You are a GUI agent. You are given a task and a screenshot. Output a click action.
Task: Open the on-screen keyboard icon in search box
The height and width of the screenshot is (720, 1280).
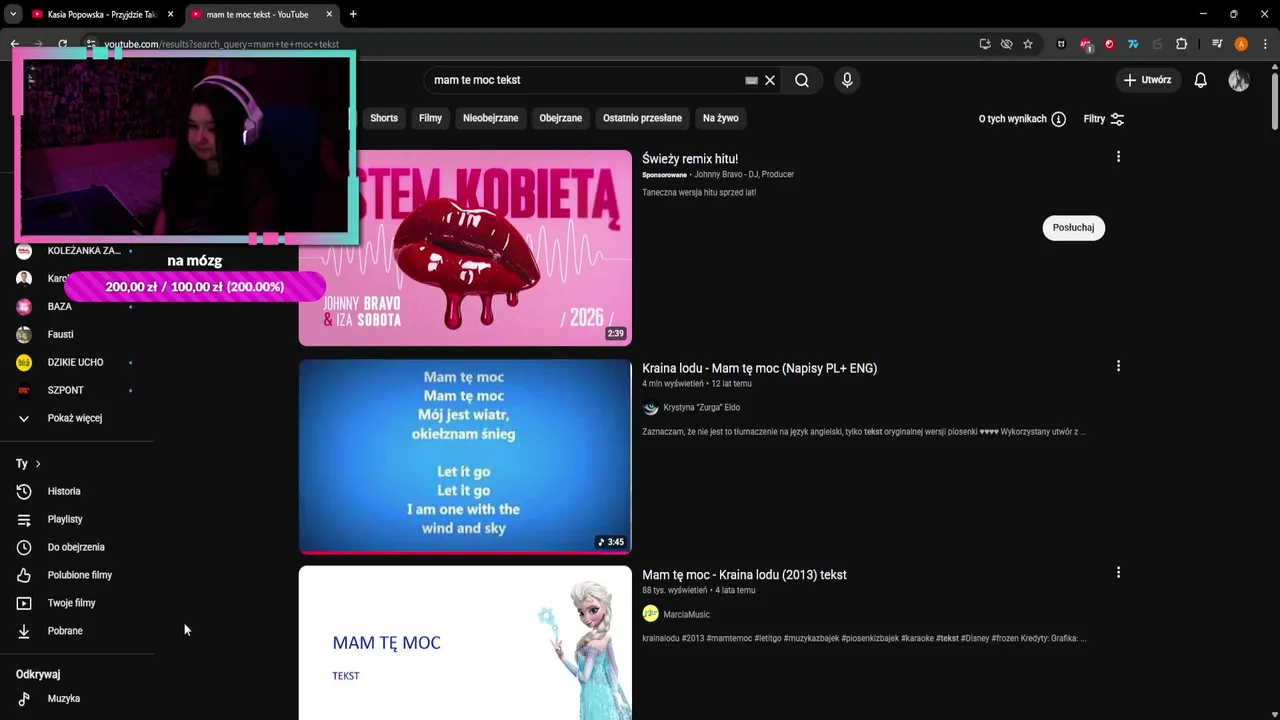[751, 80]
